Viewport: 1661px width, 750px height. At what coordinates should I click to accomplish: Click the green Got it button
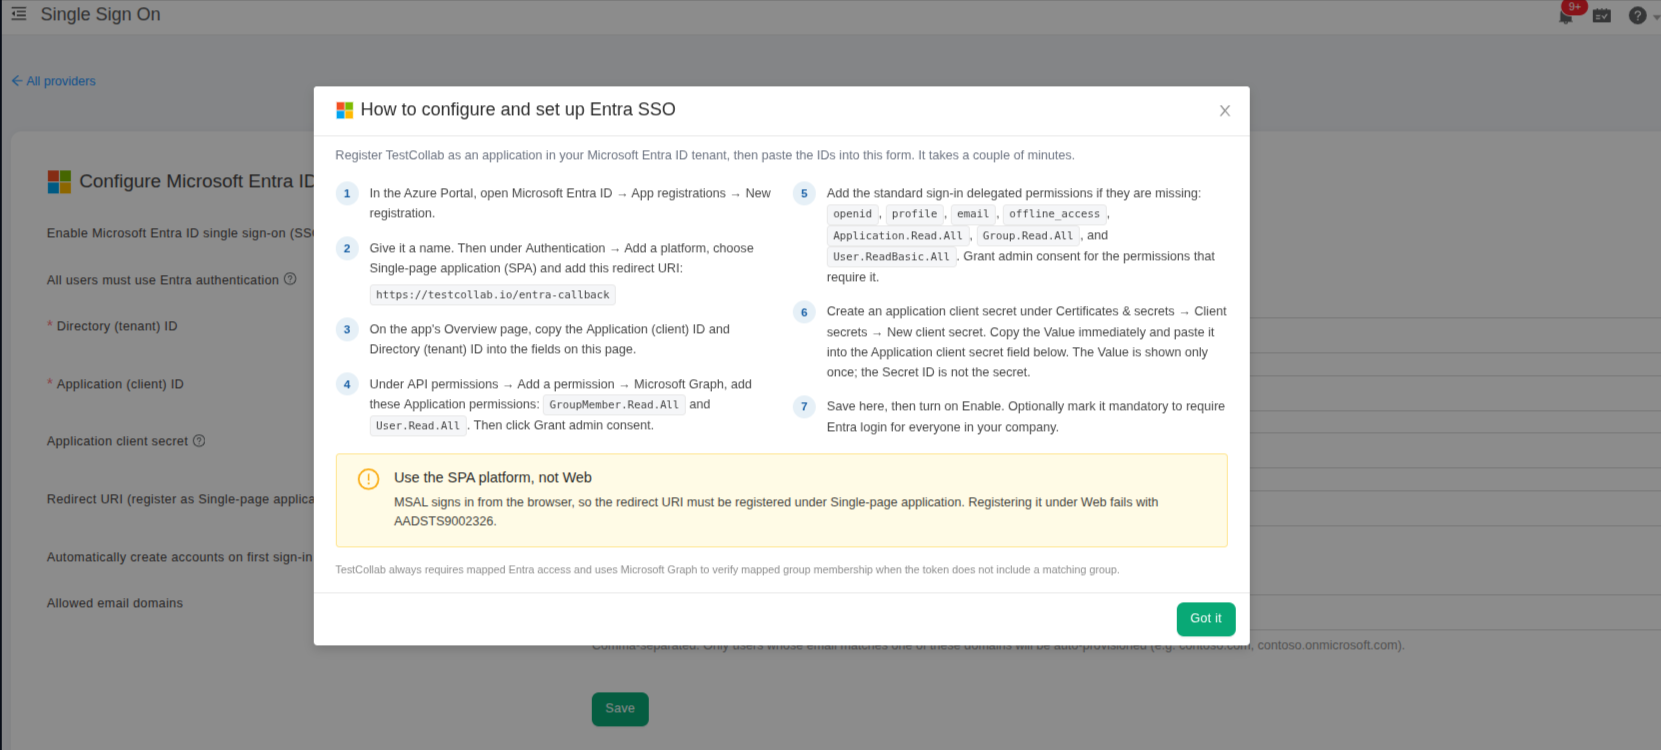point(1206,619)
